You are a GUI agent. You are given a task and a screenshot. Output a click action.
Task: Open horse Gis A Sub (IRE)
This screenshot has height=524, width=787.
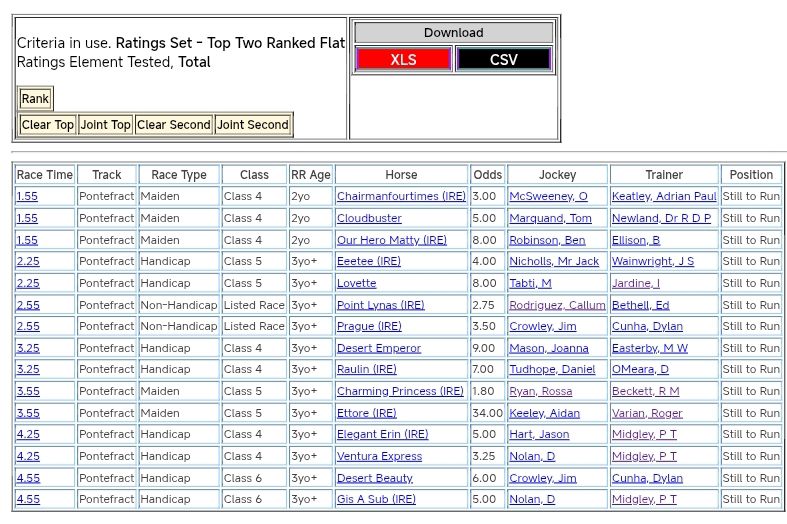click(376, 499)
